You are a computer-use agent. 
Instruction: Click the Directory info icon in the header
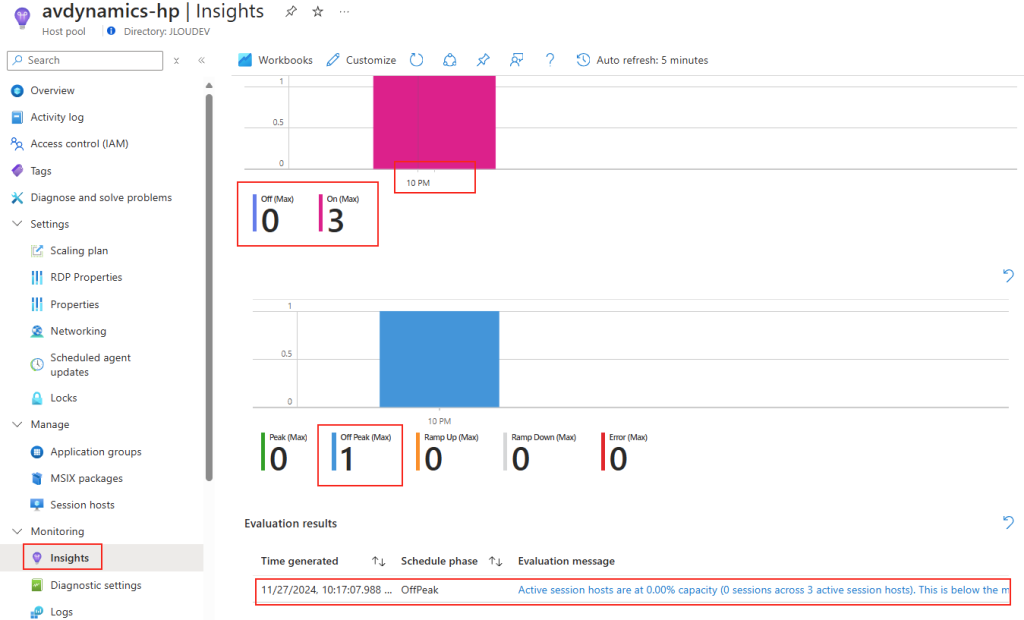[x=111, y=31]
